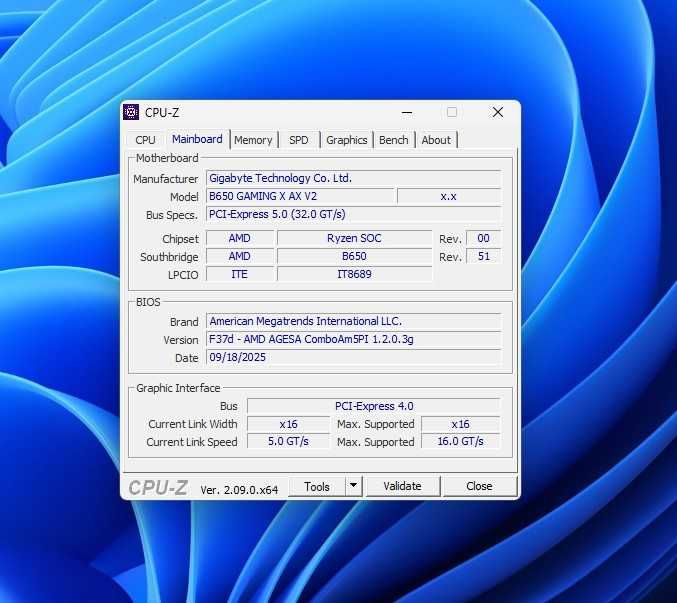Click the Ryzen SOC chipset field
This screenshot has width=677, height=603.
point(354,238)
